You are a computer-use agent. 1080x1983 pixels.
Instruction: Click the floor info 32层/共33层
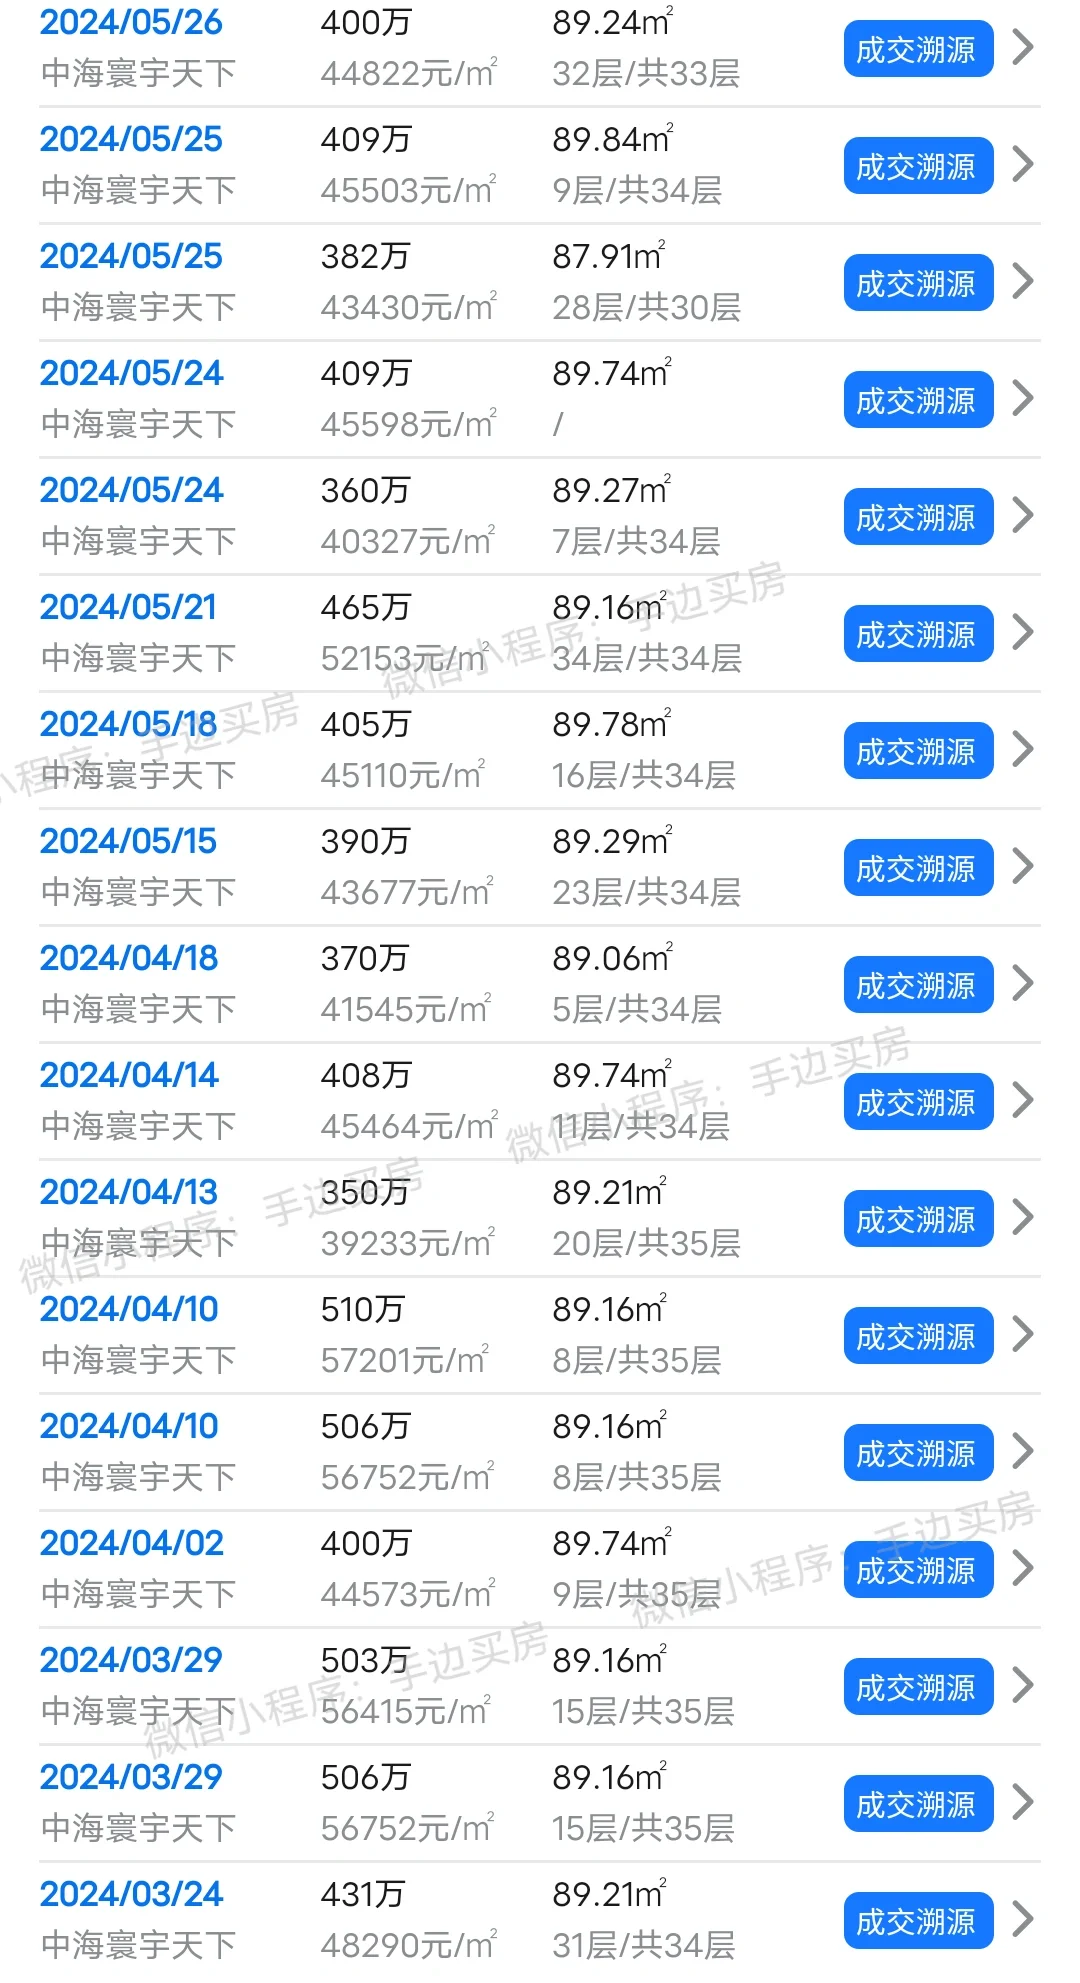[x=646, y=73]
